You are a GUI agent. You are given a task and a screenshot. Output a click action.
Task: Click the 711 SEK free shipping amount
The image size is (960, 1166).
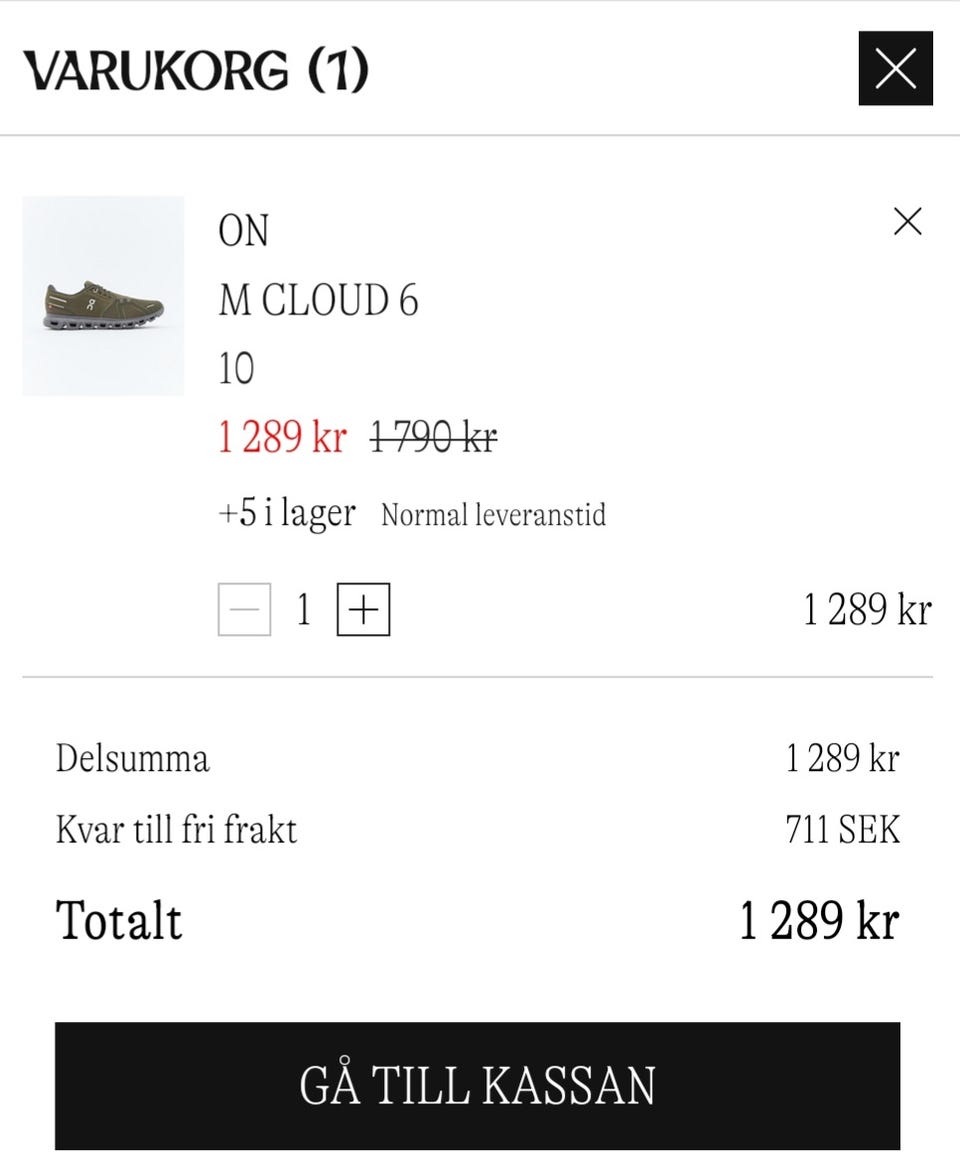[x=842, y=830]
